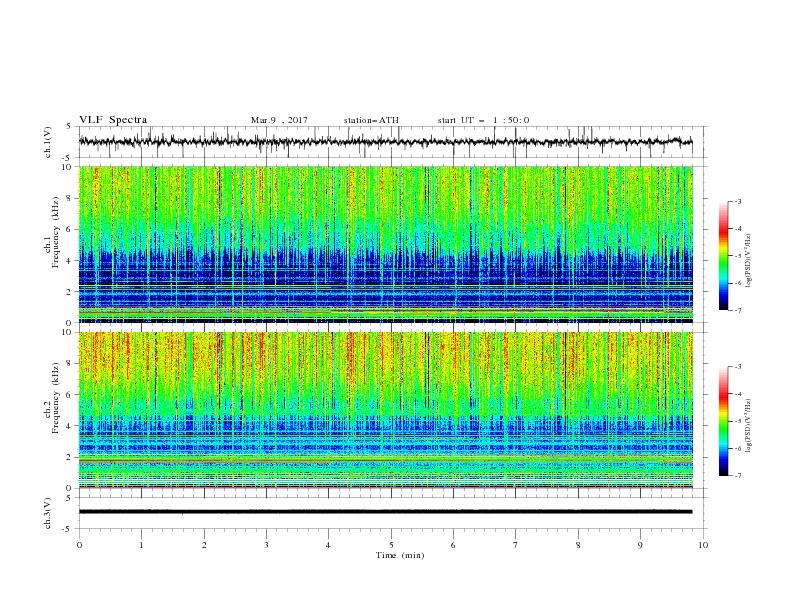Click the "Time (min)" axis label

[400, 555]
